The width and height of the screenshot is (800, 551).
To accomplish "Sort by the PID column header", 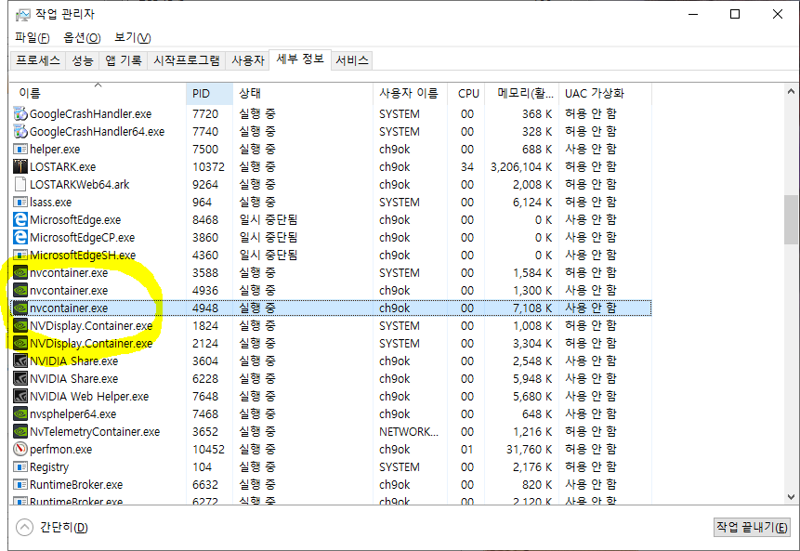I will point(210,93).
